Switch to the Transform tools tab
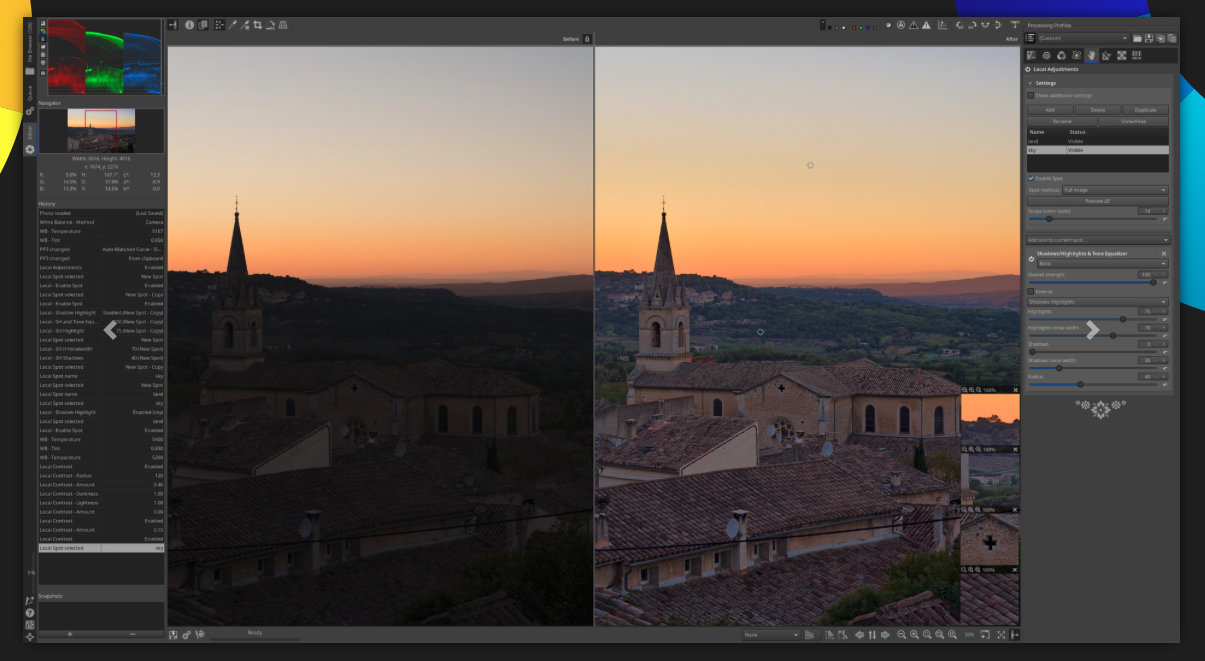 pos(1106,56)
